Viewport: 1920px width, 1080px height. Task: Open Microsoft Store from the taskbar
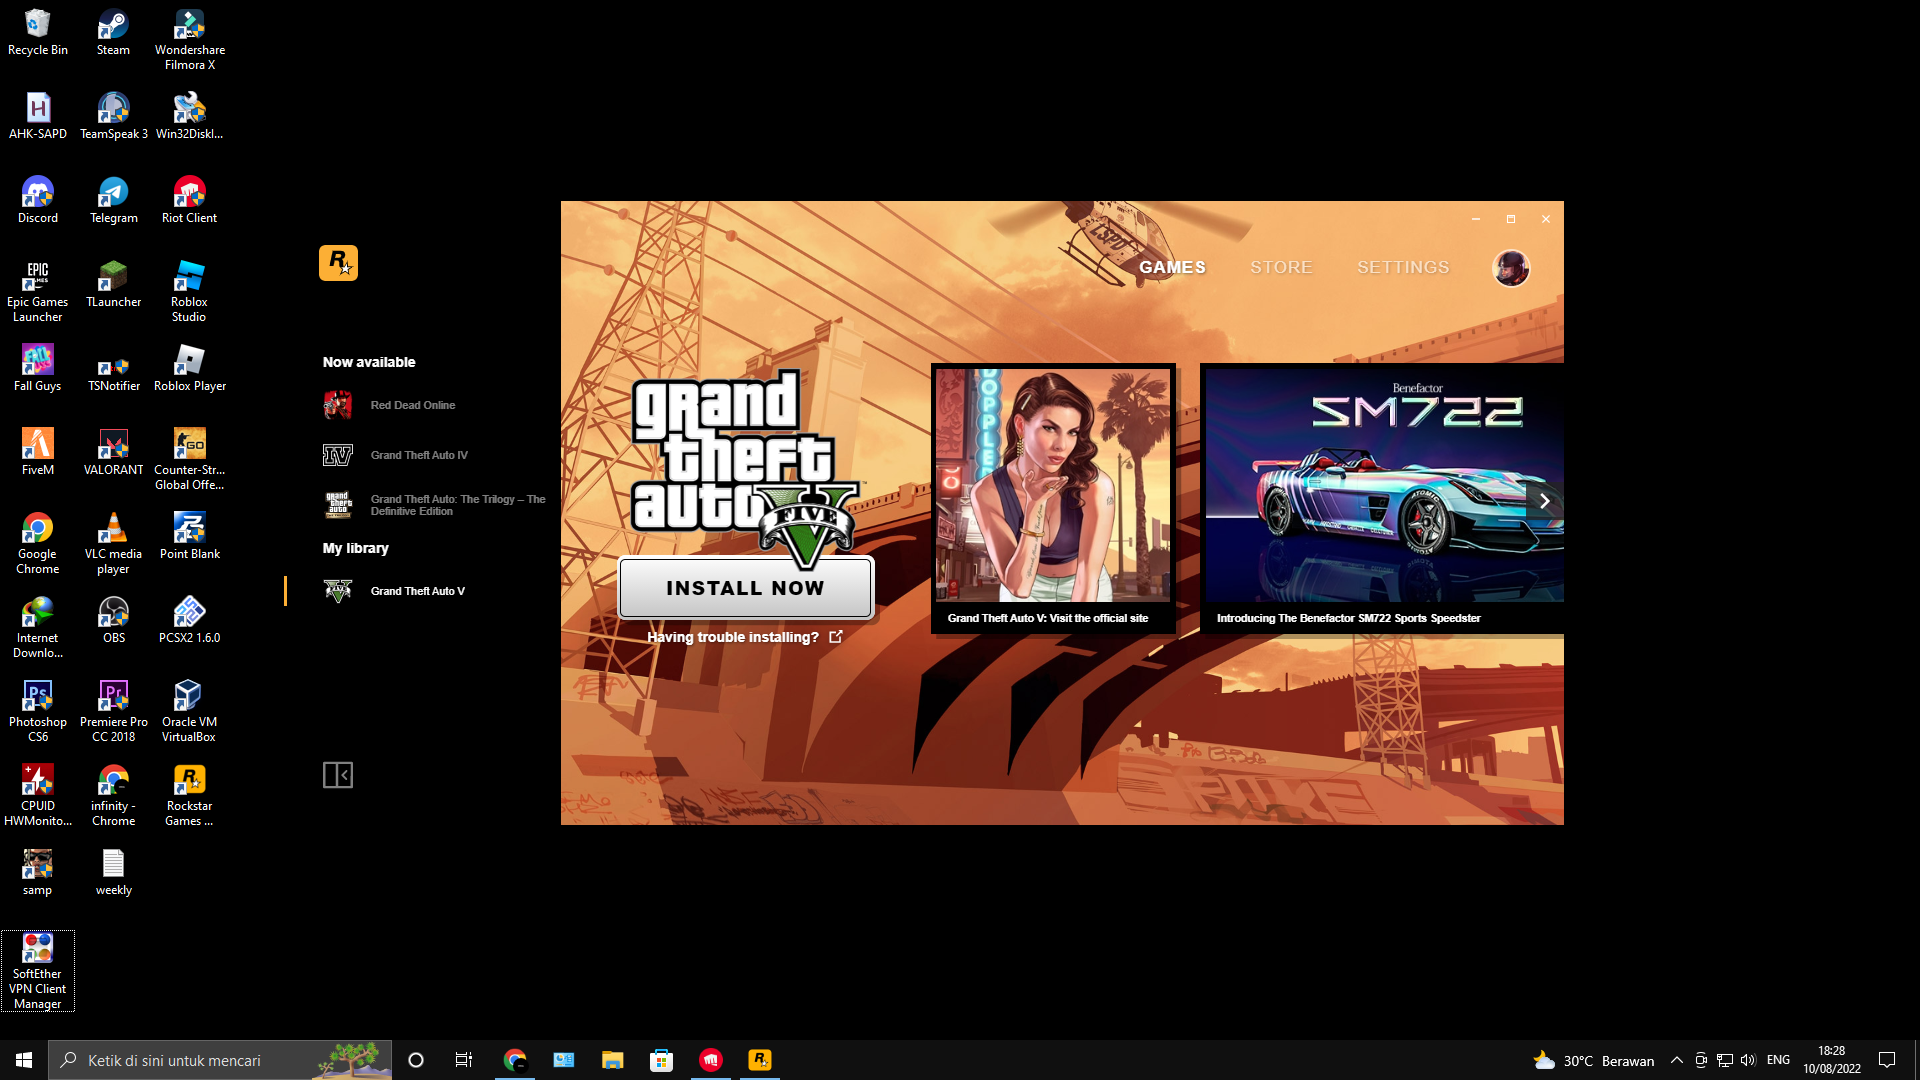tap(661, 1060)
